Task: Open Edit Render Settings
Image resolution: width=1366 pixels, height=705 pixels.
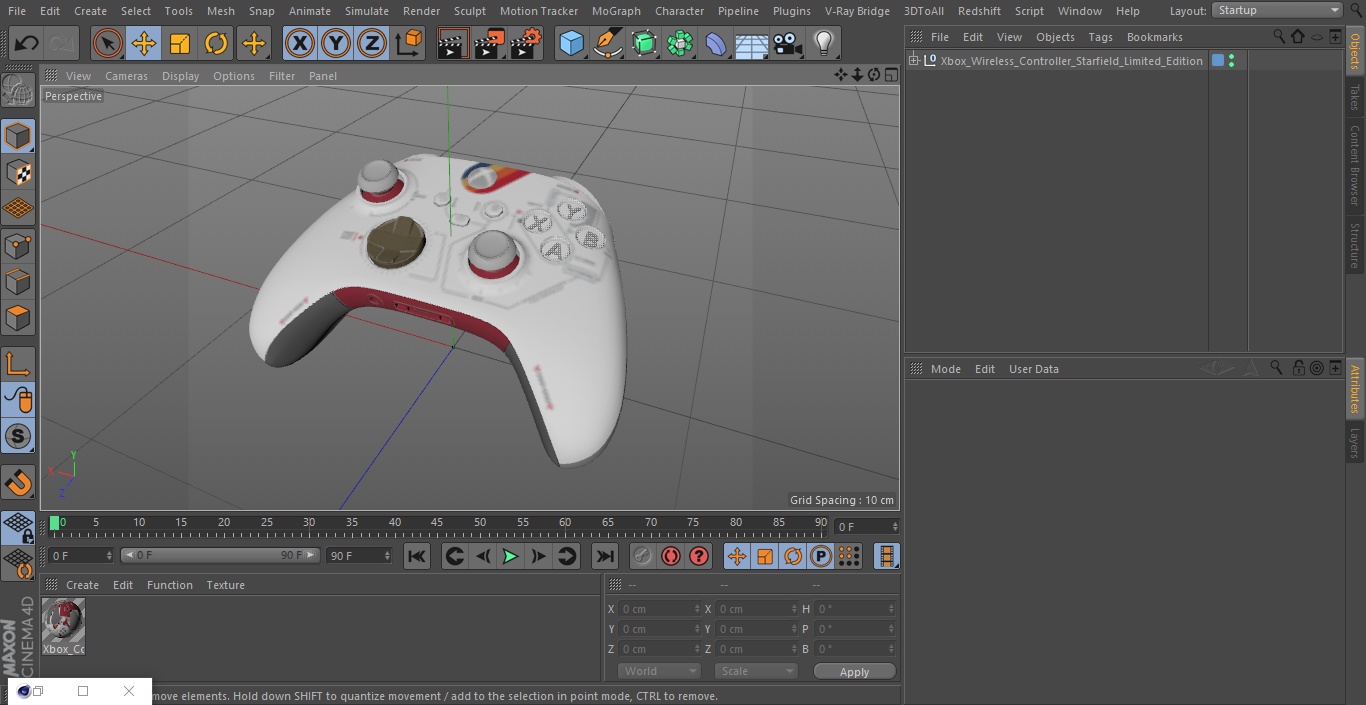Action: [526, 44]
